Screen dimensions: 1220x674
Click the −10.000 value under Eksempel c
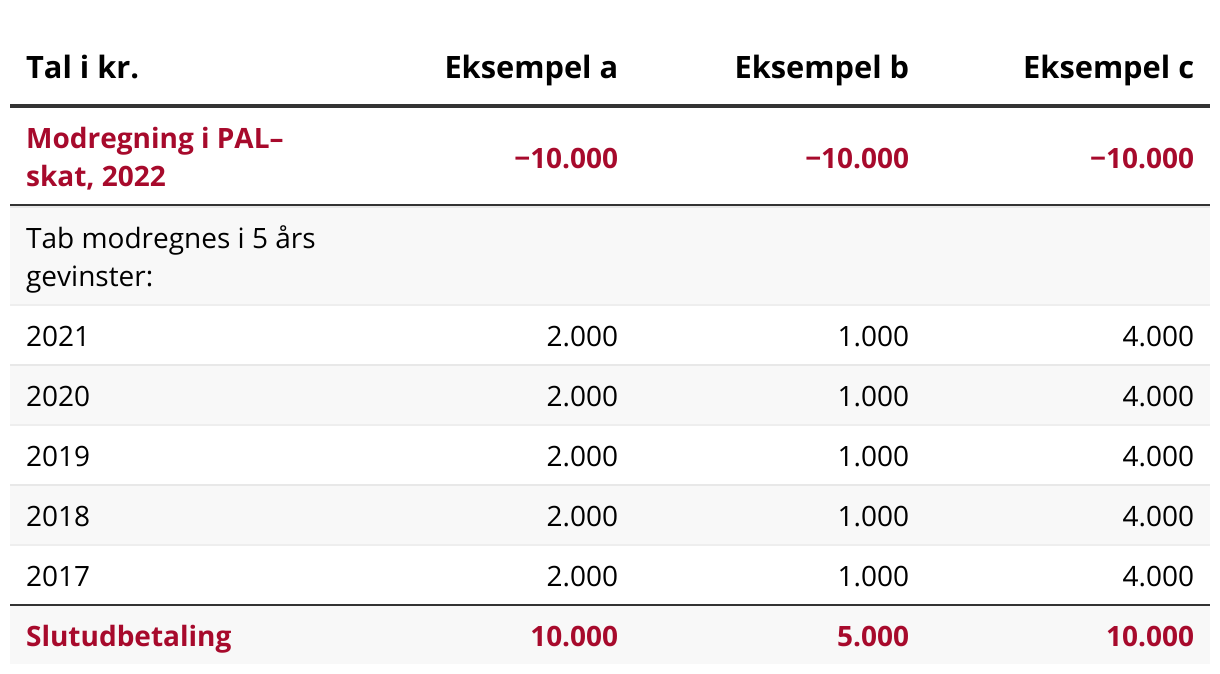[x=1141, y=158]
